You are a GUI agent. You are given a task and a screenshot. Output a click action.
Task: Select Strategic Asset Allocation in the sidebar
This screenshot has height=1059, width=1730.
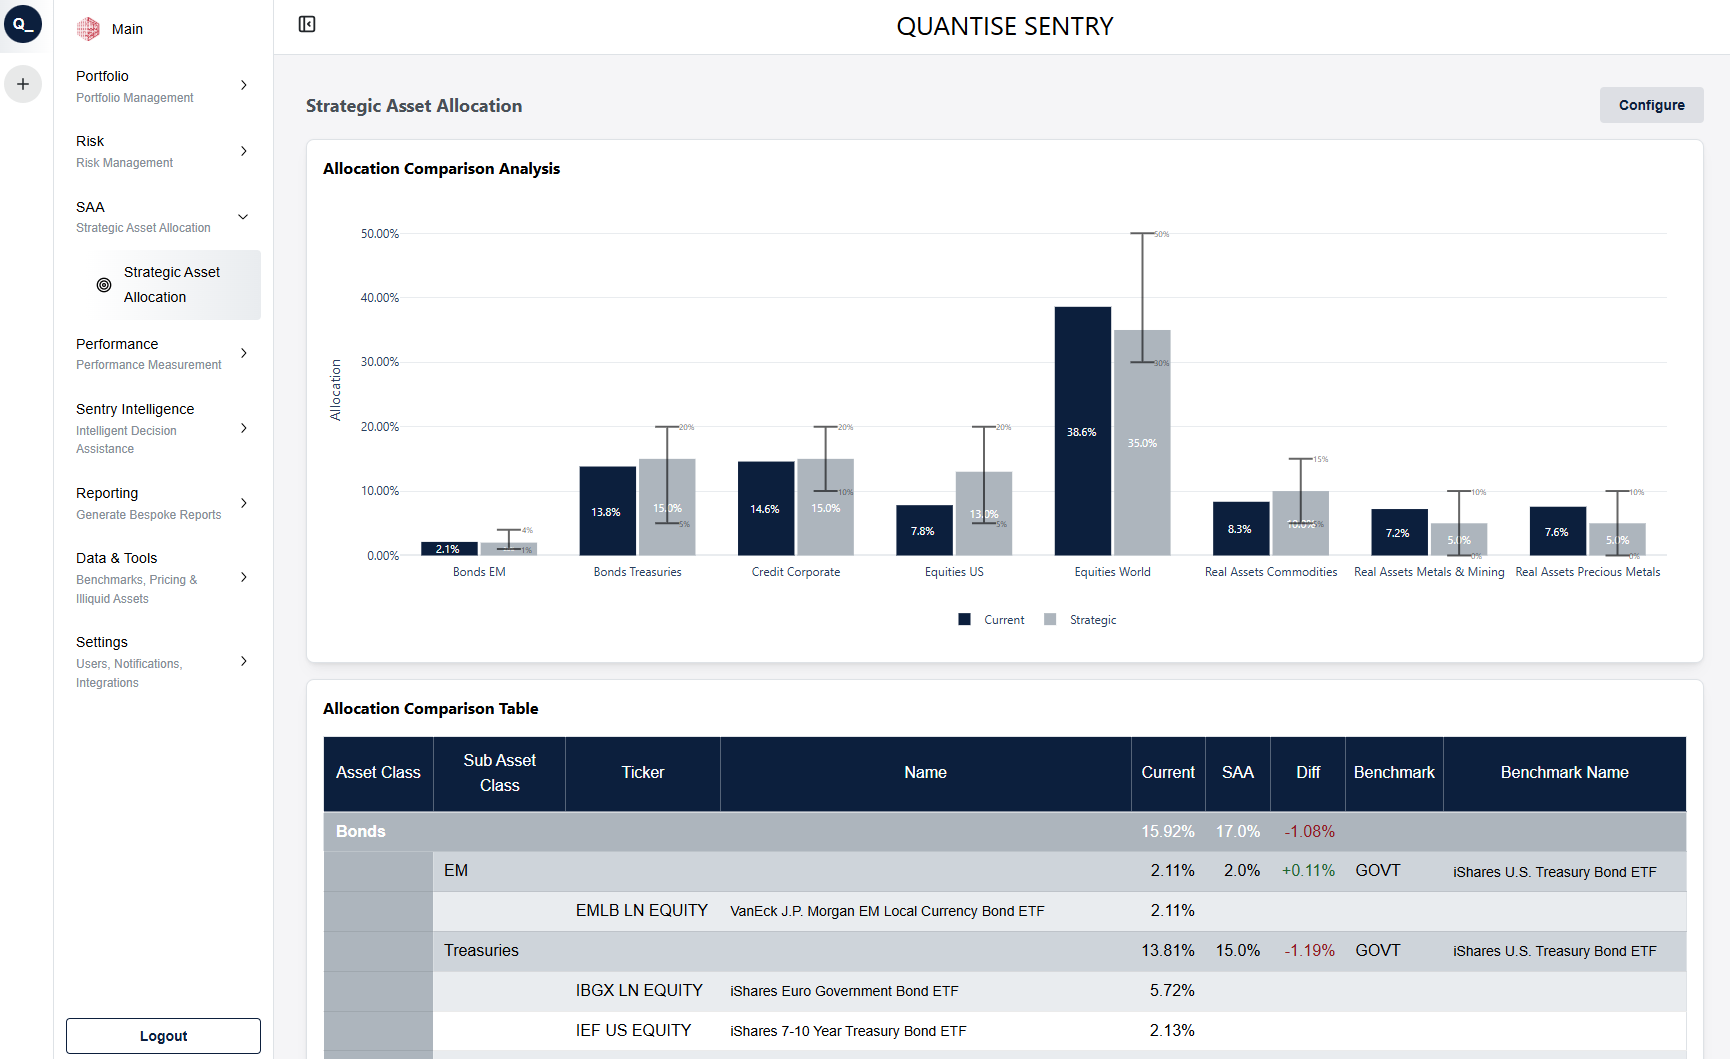point(172,284)
